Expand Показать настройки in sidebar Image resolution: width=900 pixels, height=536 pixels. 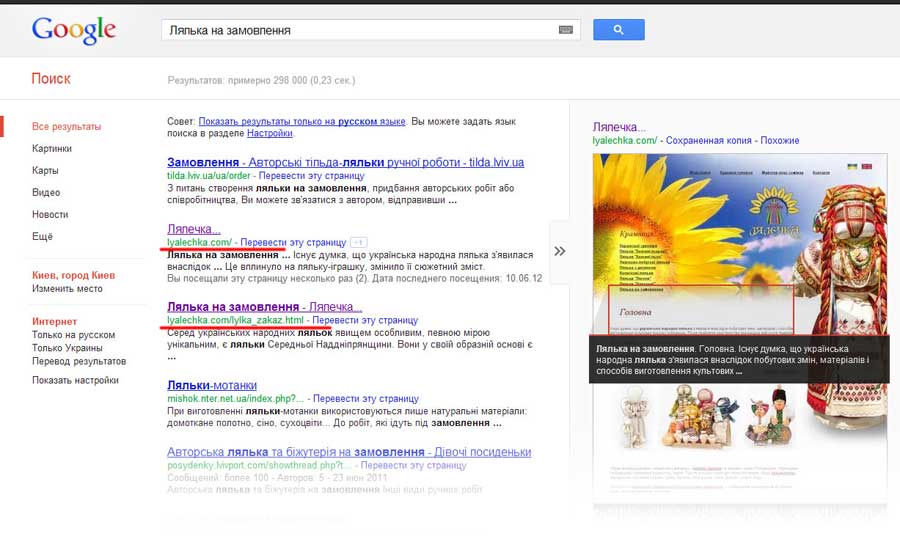point(75,380)
